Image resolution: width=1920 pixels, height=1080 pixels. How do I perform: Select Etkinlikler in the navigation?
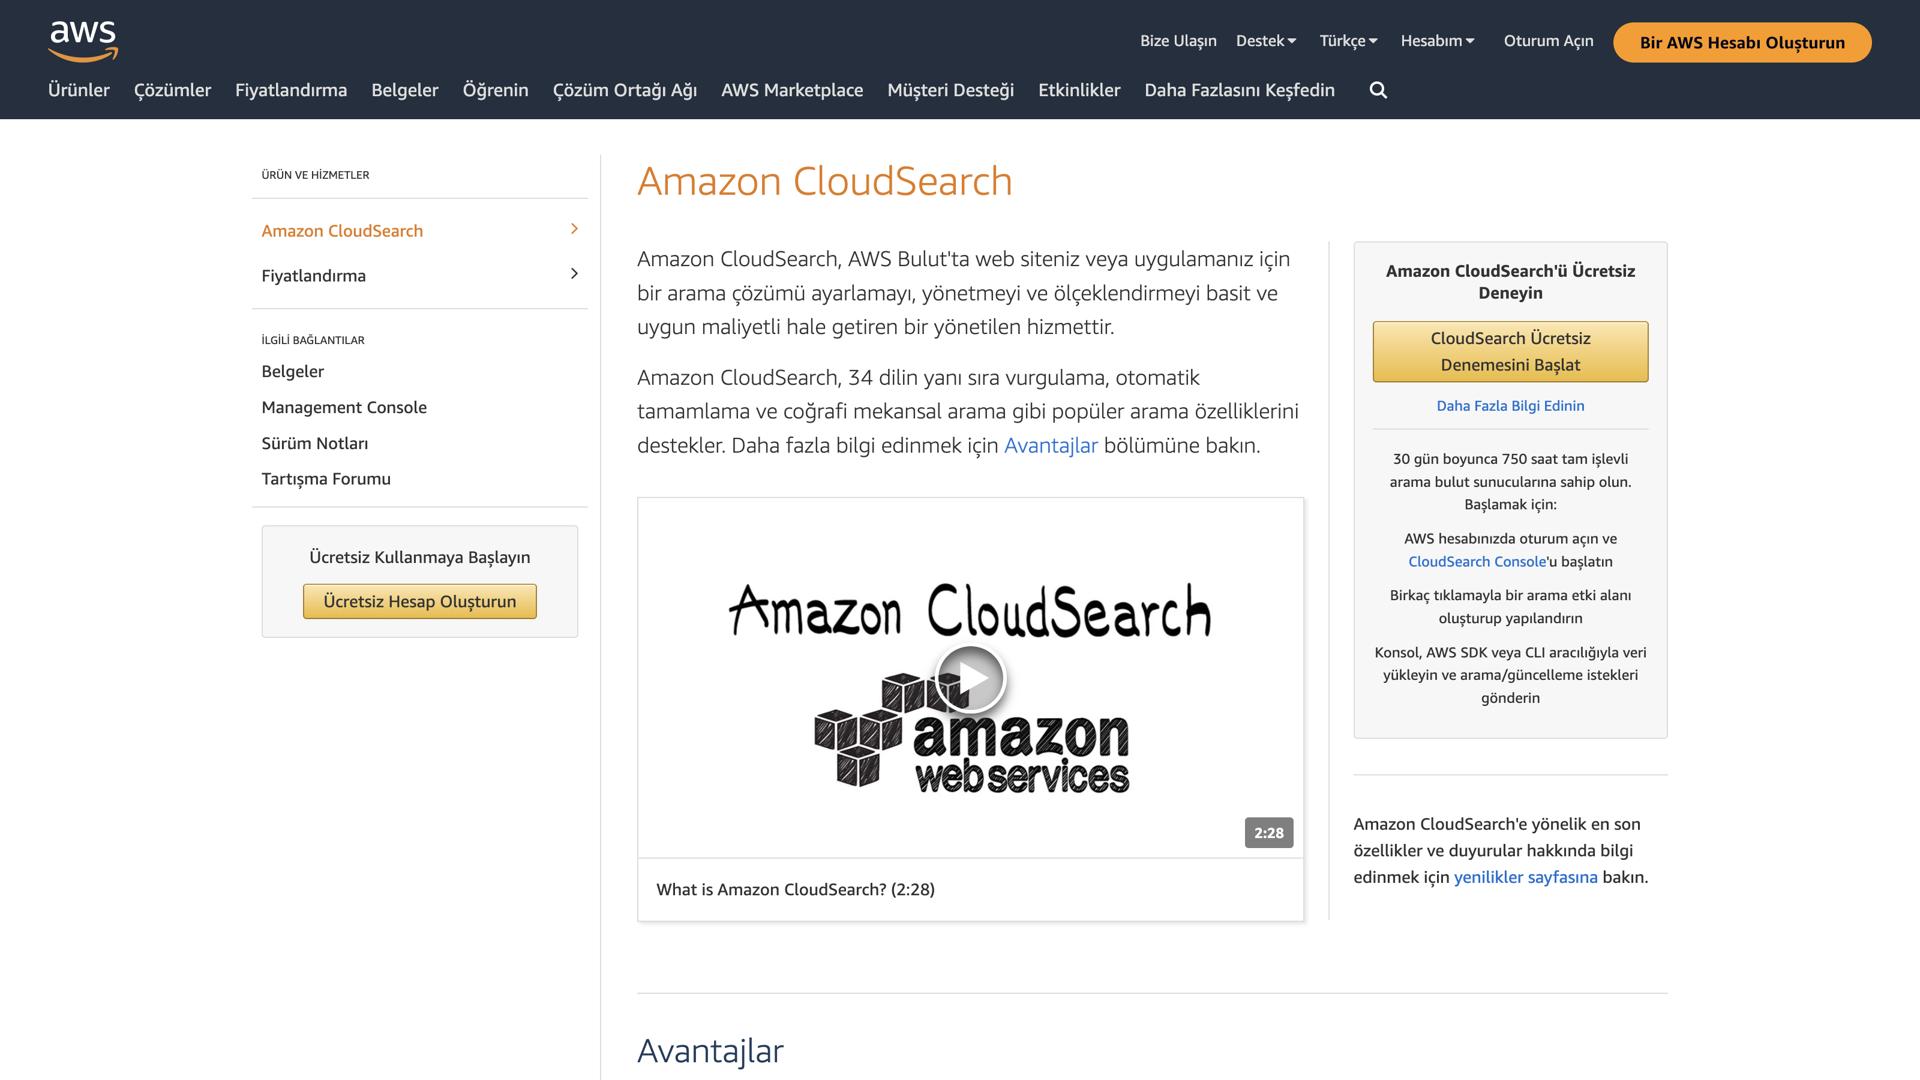[x=1079, y=90]
